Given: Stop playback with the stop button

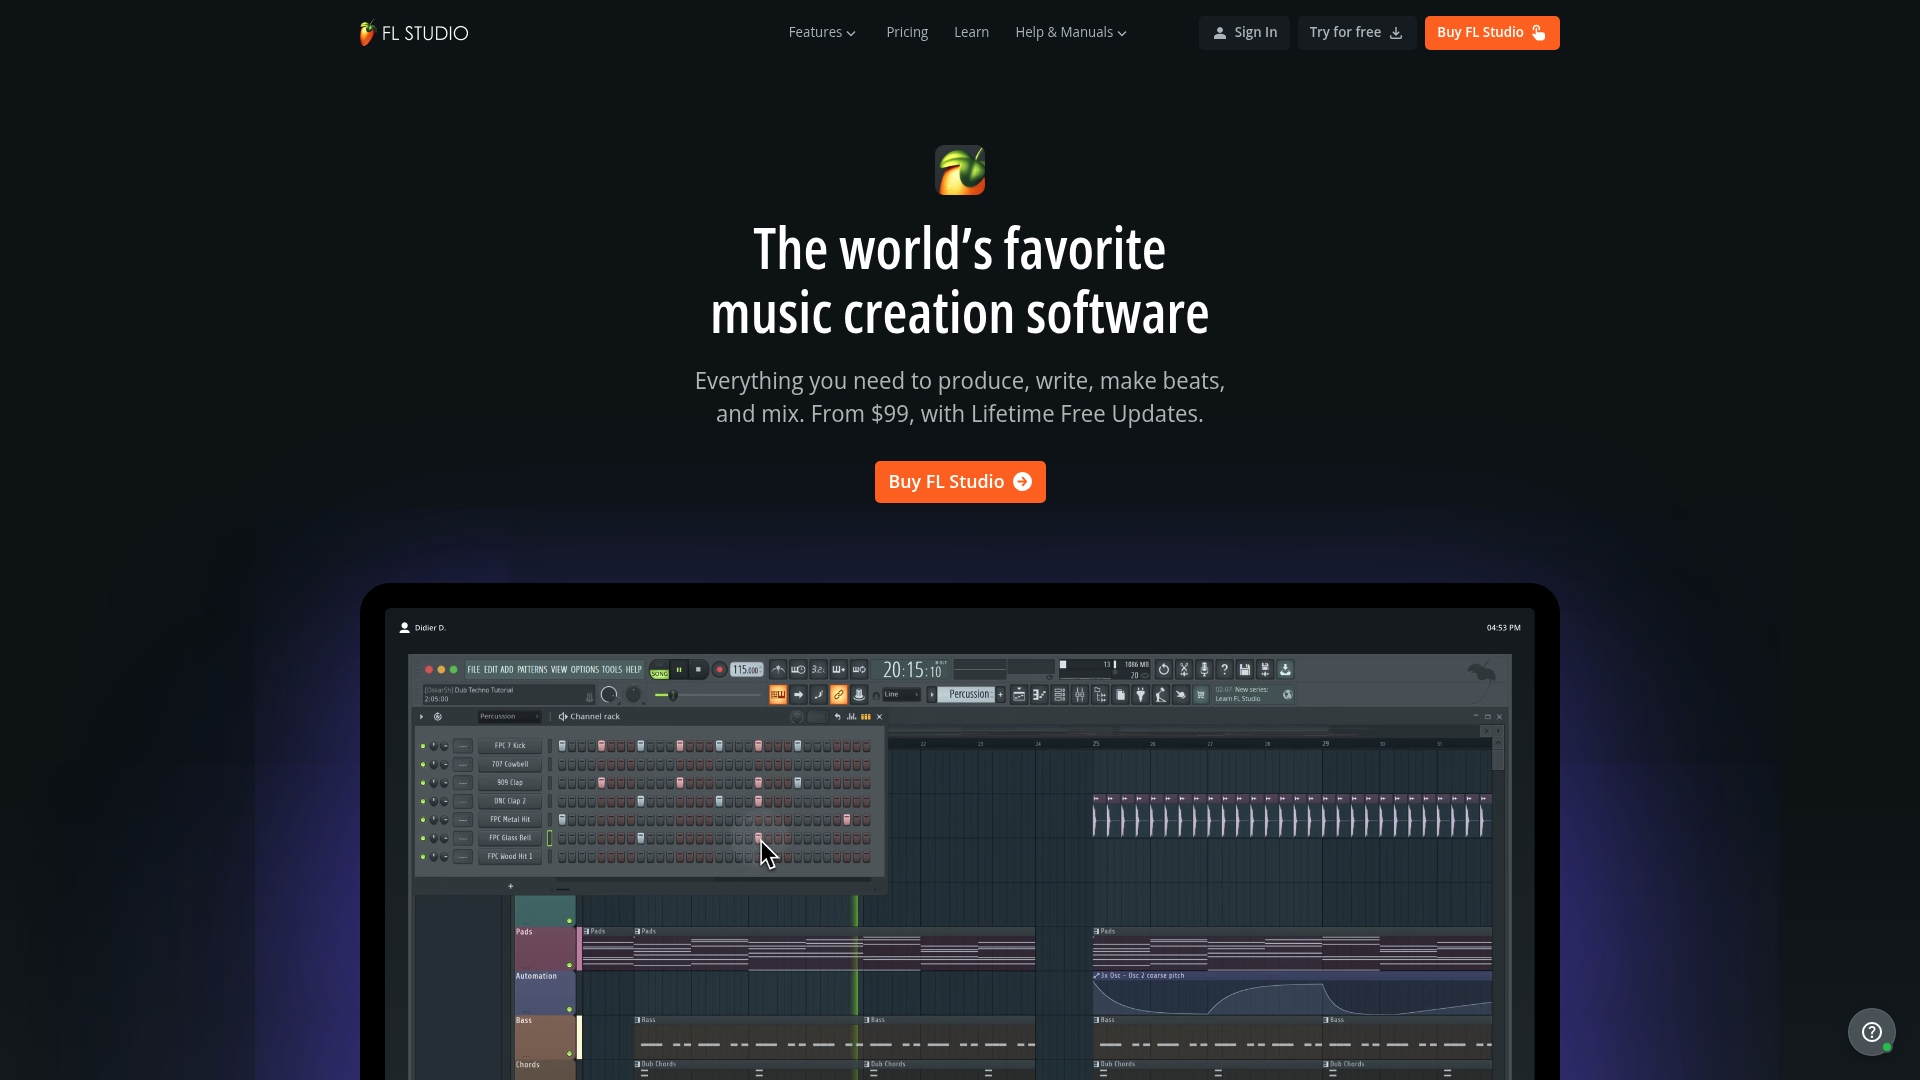Looking at the screenshot, I should 698,669.
